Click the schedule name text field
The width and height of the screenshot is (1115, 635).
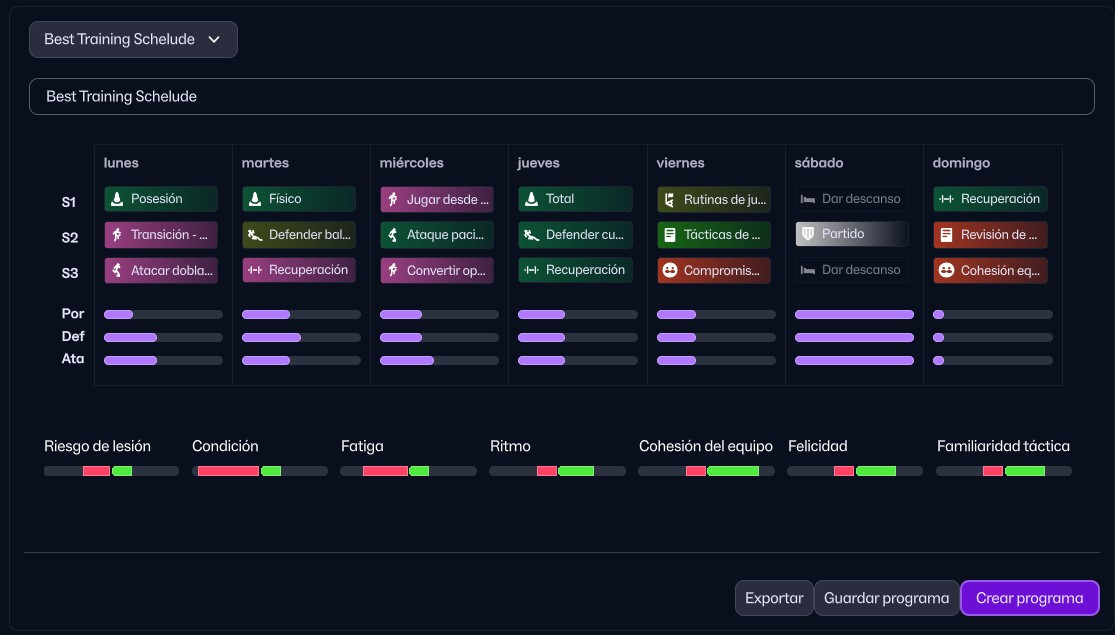pos(561,97)
